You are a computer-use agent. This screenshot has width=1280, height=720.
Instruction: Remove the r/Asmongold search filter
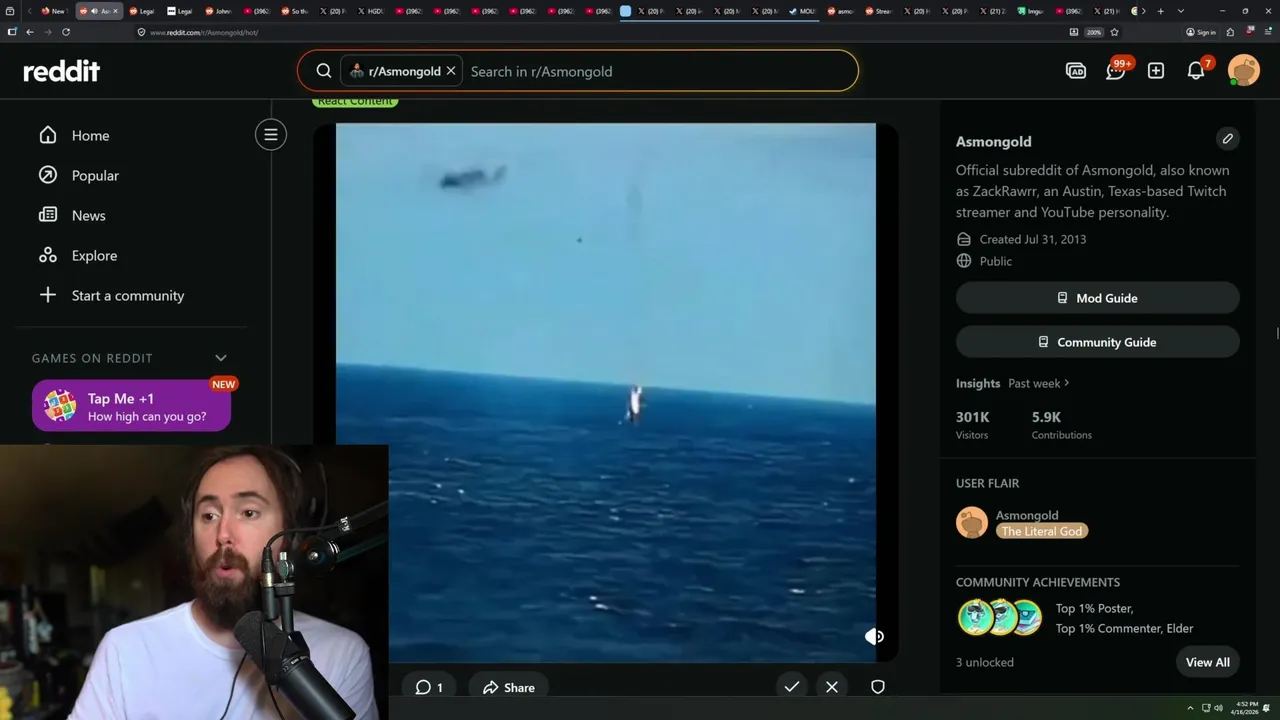point(451,71)
